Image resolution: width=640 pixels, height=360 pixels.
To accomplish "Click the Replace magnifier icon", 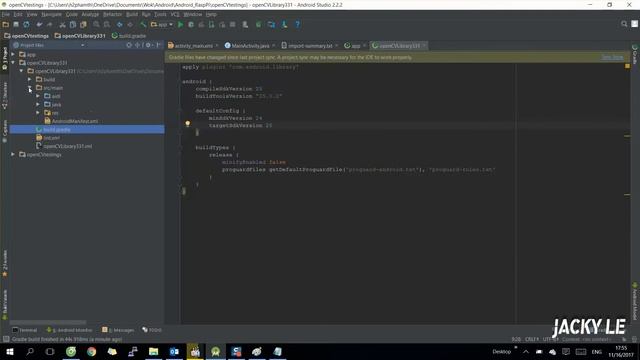I will click(x=107, y=24).
